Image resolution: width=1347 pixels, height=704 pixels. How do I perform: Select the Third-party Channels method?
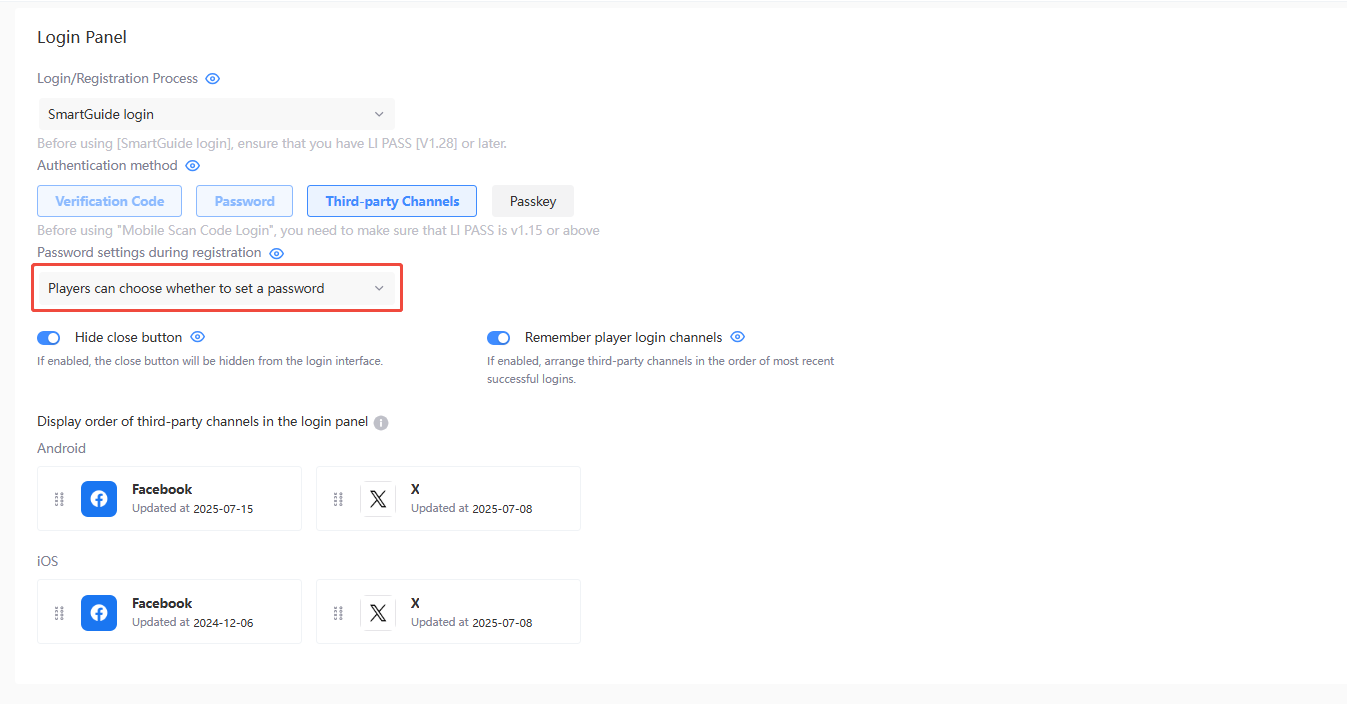391,200
